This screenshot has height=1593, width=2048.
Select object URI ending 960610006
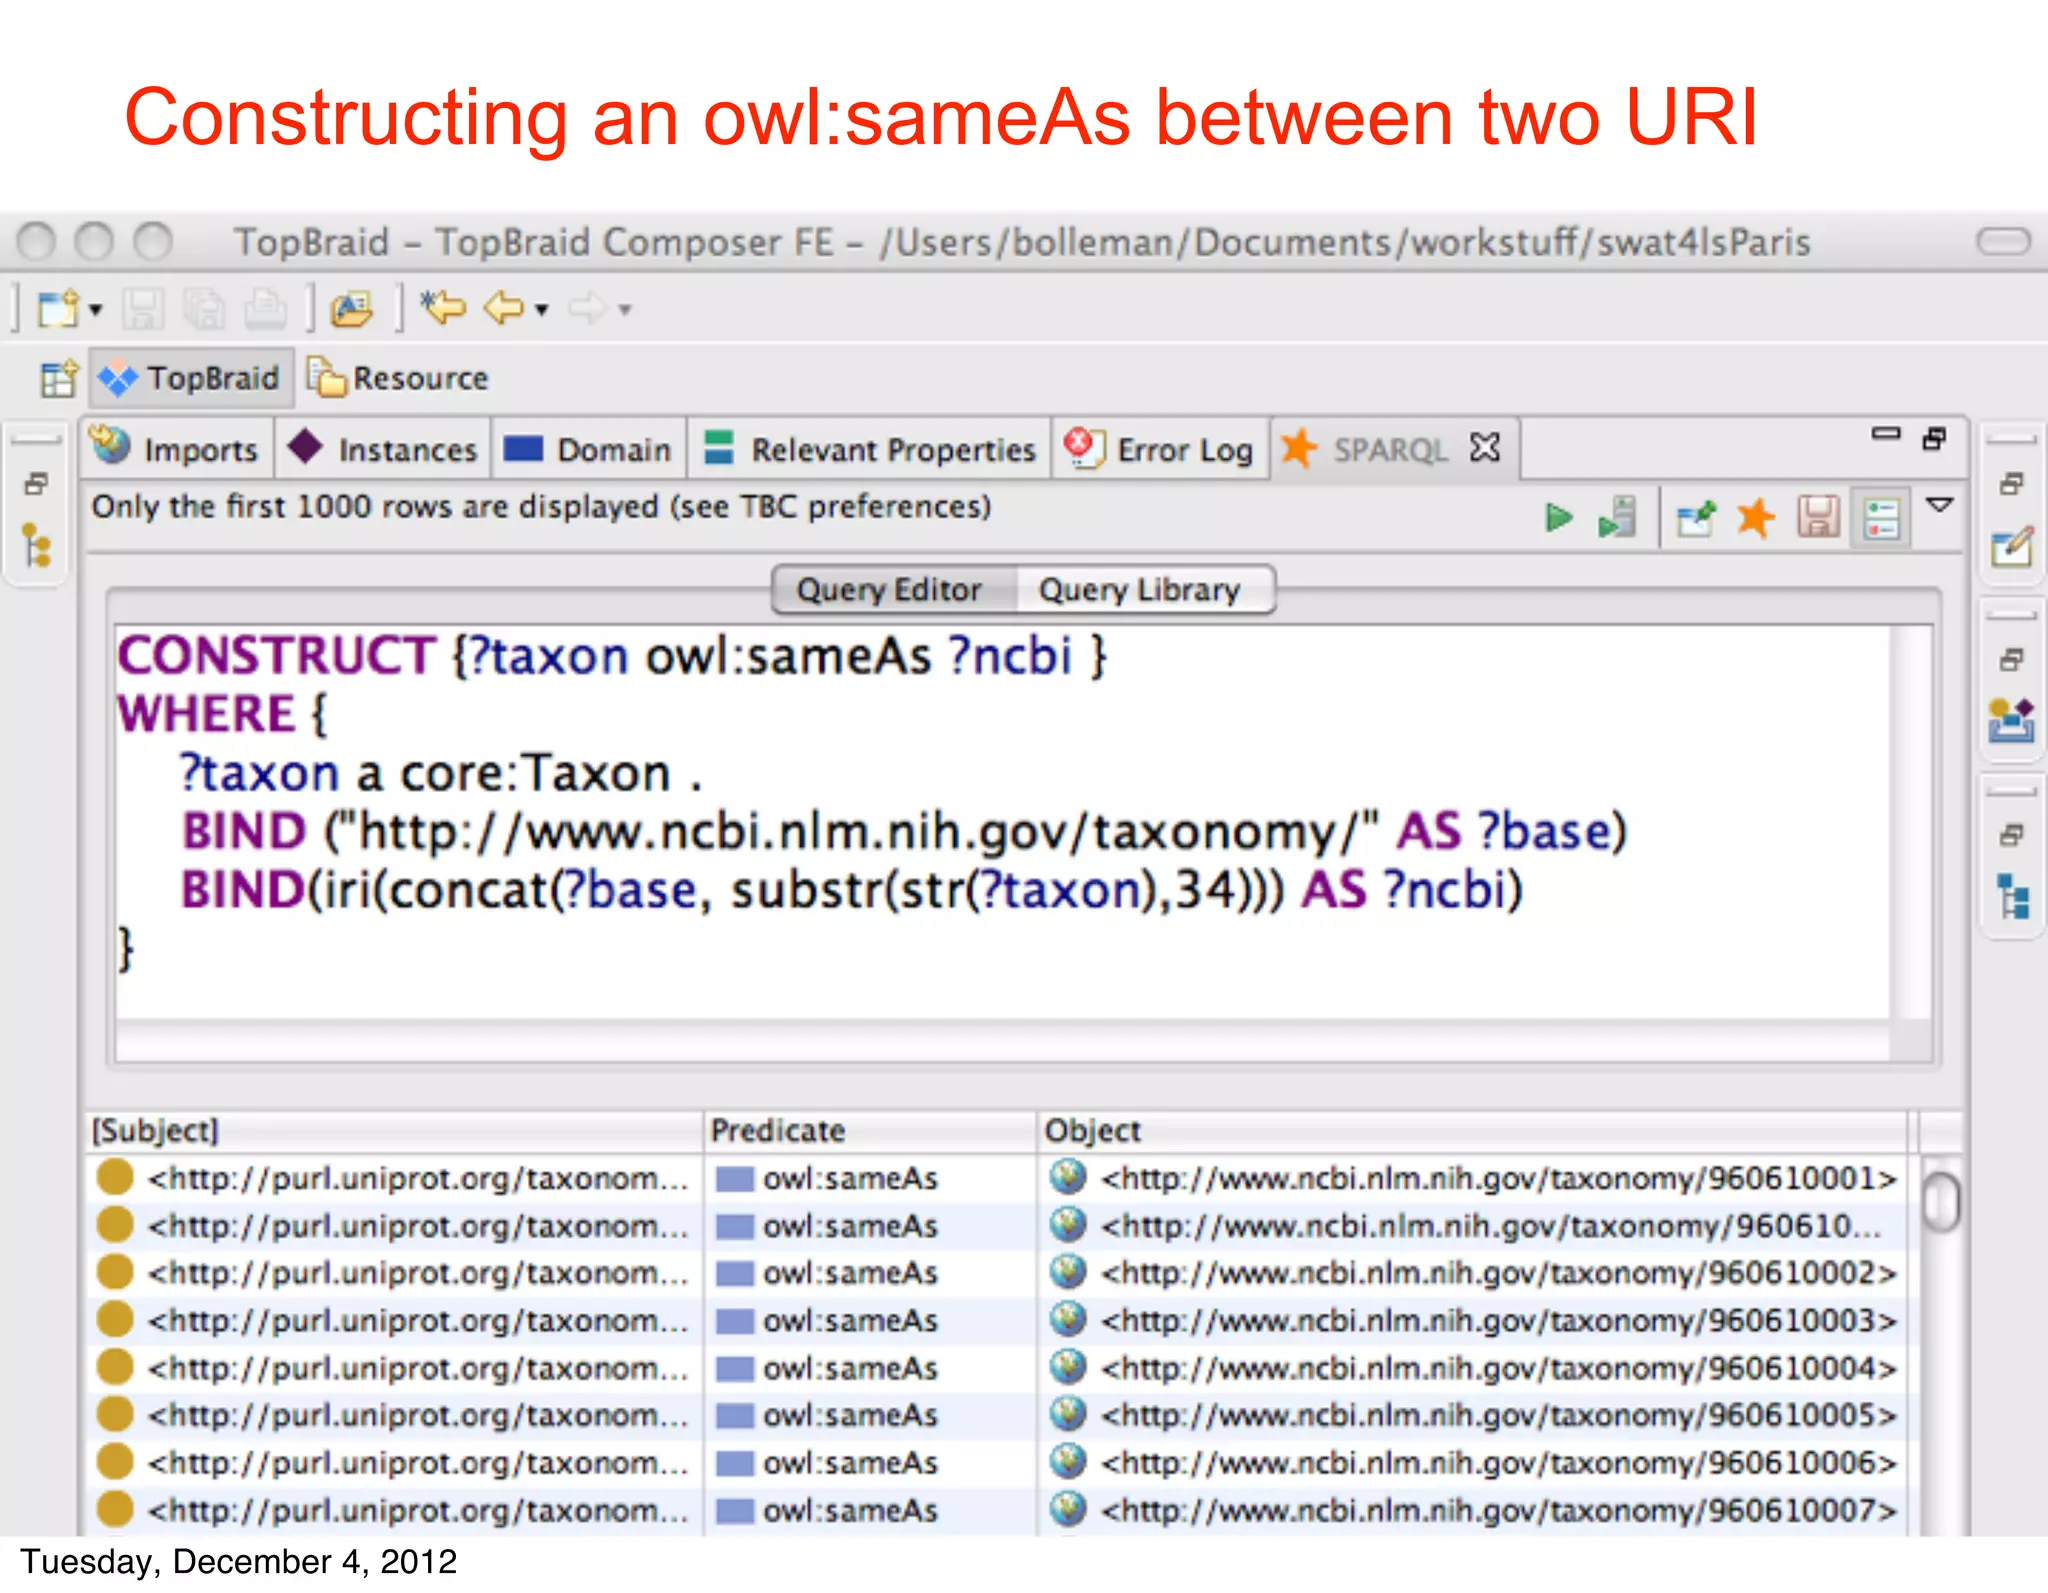point(1499,1463)
